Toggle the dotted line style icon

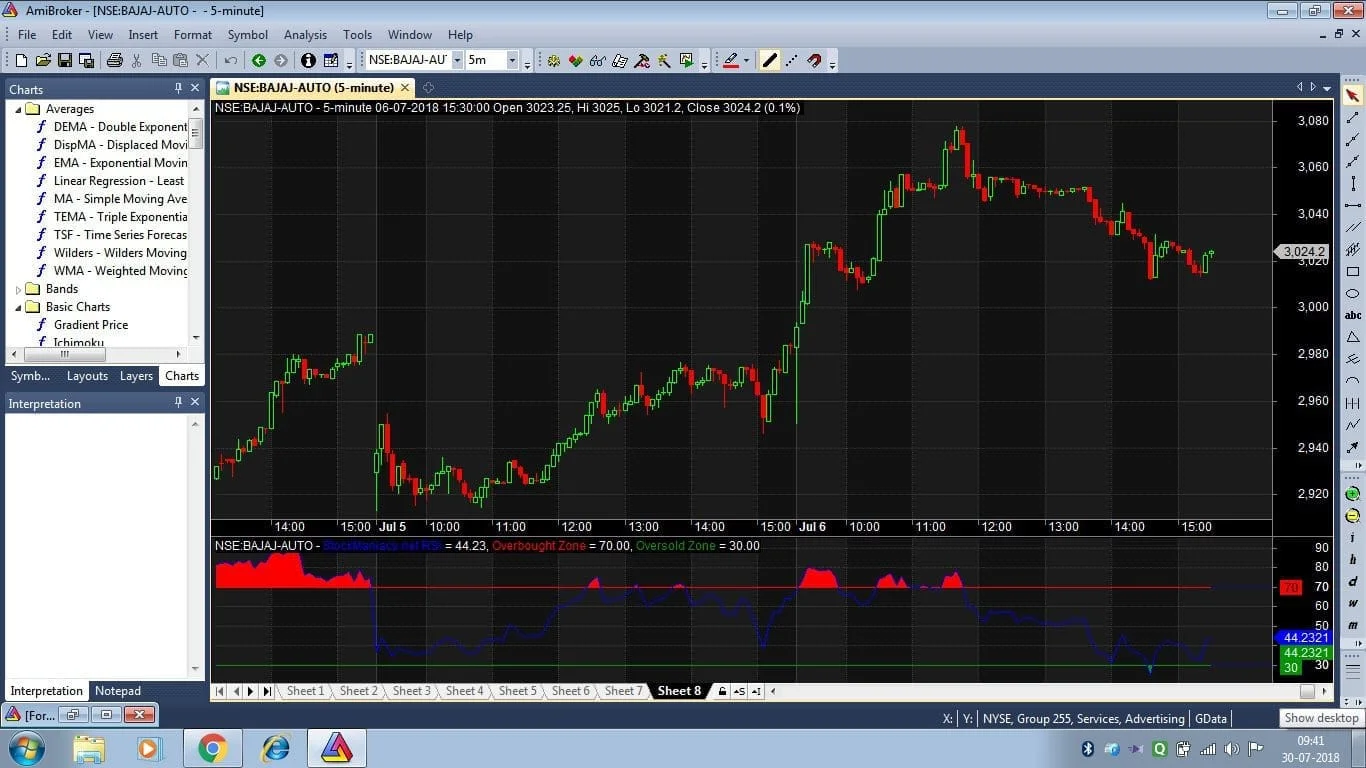(792, 60)
